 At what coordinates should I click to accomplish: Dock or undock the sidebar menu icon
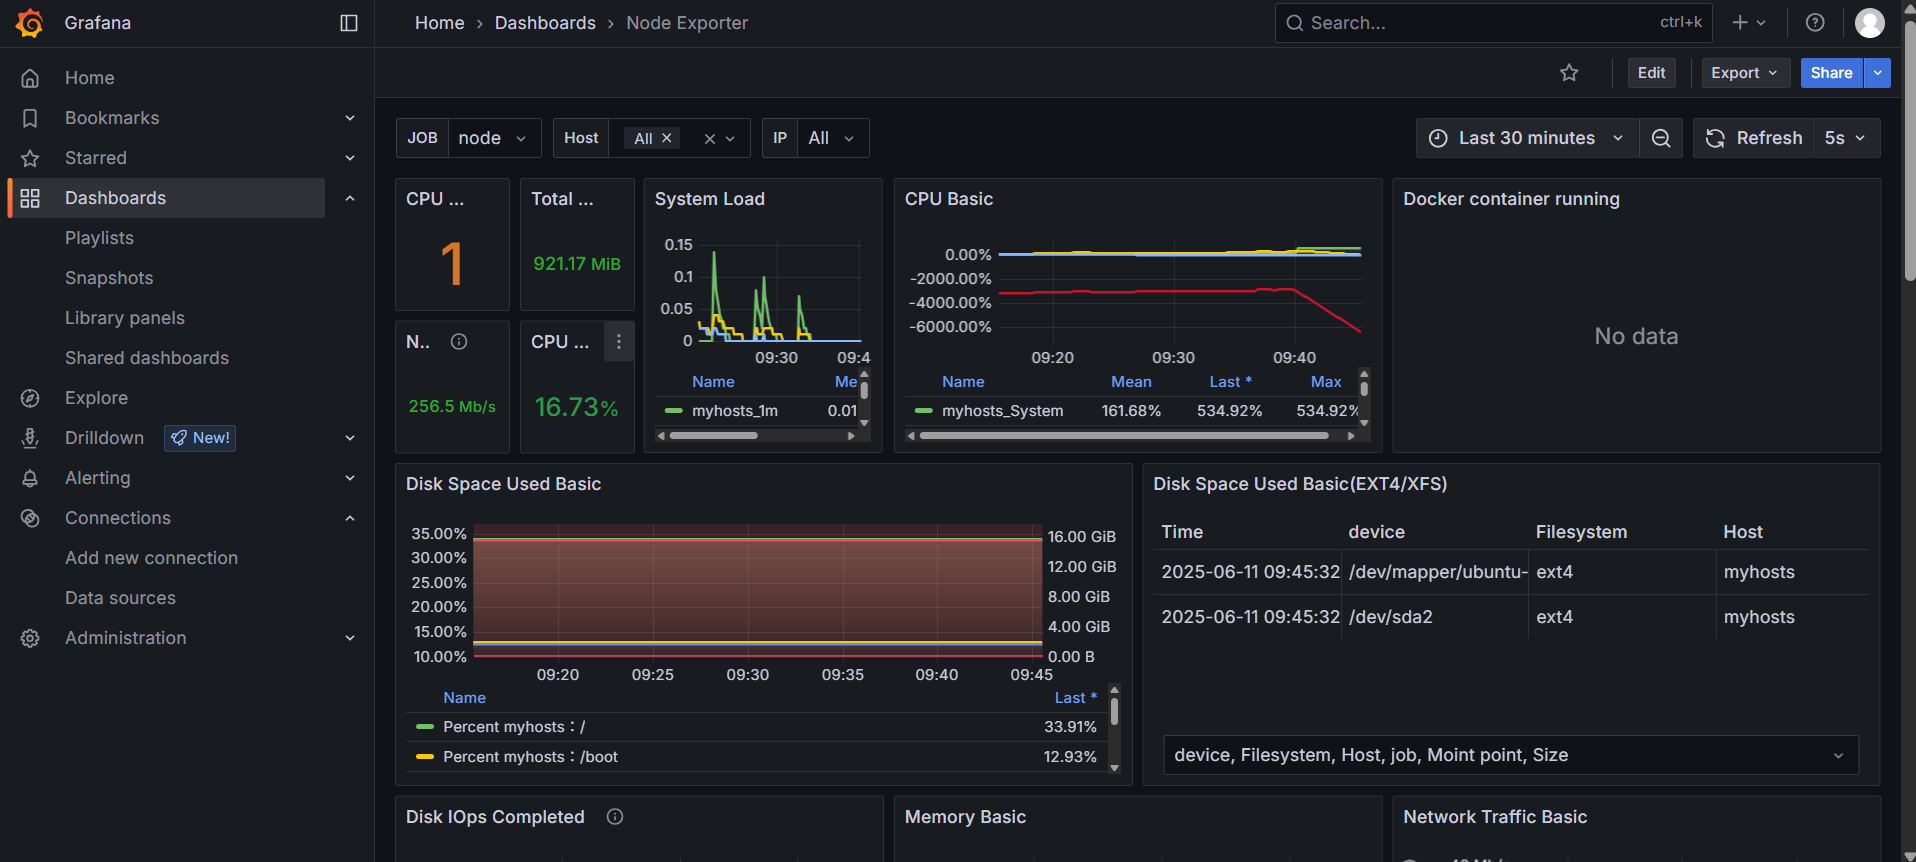(349, 23)
